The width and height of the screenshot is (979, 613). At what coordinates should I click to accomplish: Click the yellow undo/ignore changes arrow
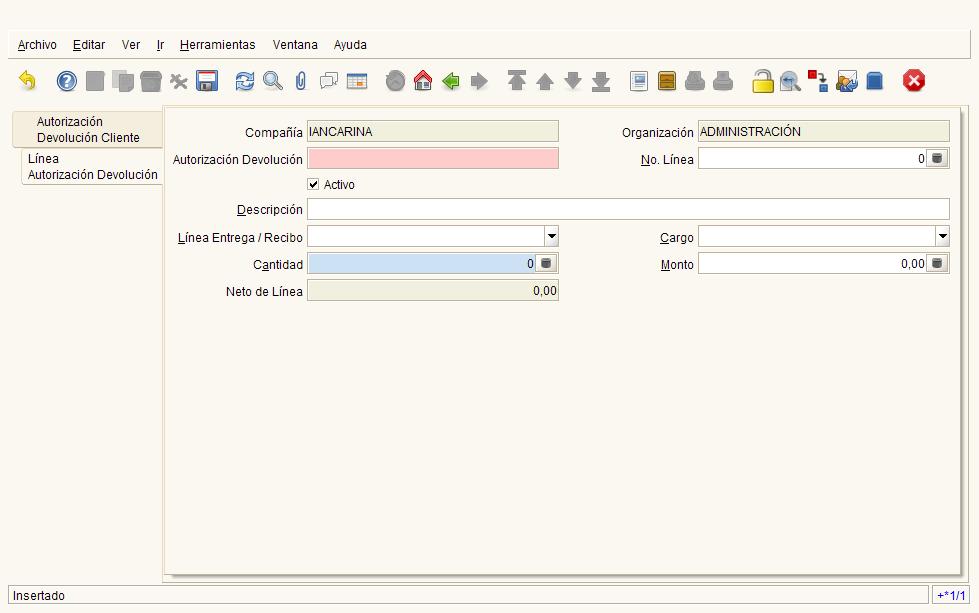point(27,81)
